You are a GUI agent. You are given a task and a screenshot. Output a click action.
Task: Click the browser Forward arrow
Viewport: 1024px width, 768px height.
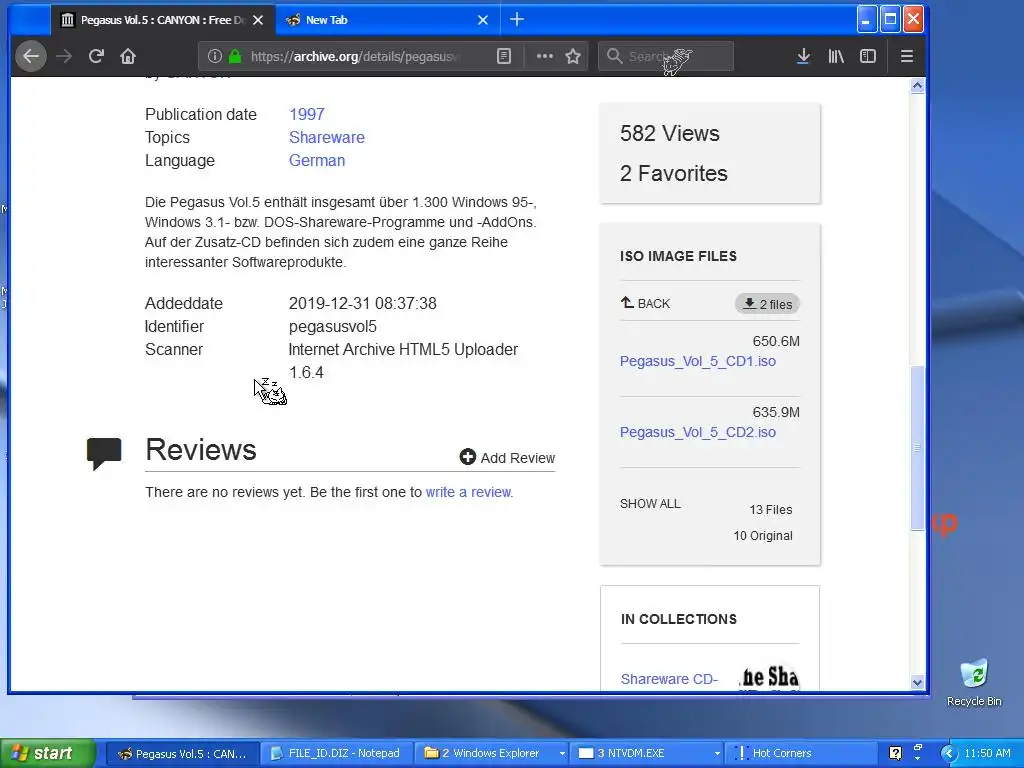pyautogui.click(x=64, y=56)
